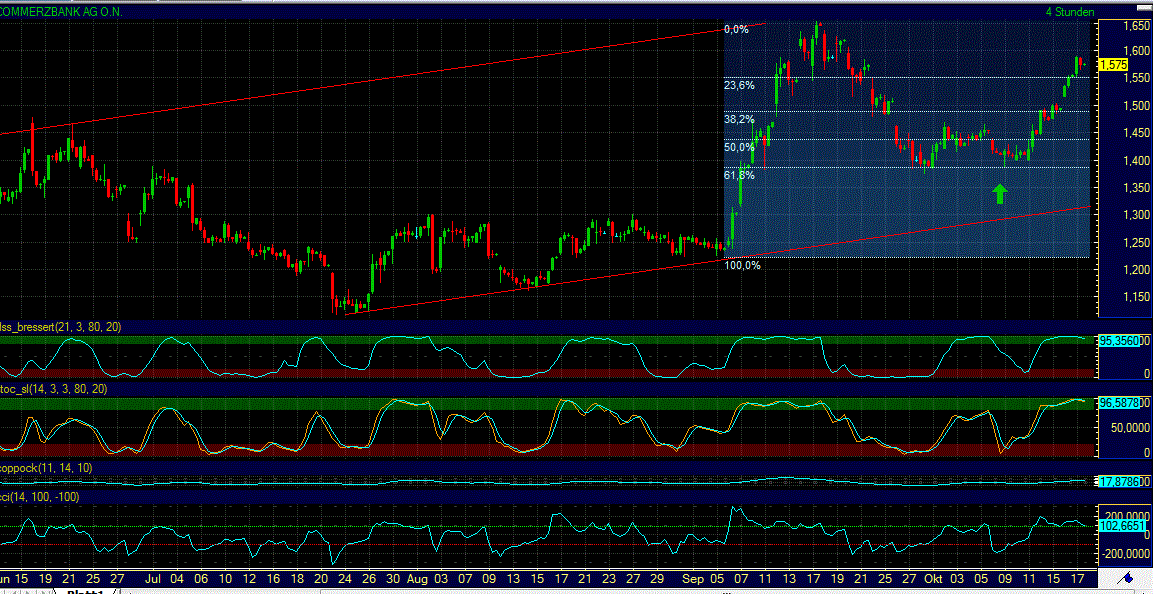Click the first-sheet navigation arrow at bottom left
Viewport: 1153px width, 594px height.
(5, 591)
